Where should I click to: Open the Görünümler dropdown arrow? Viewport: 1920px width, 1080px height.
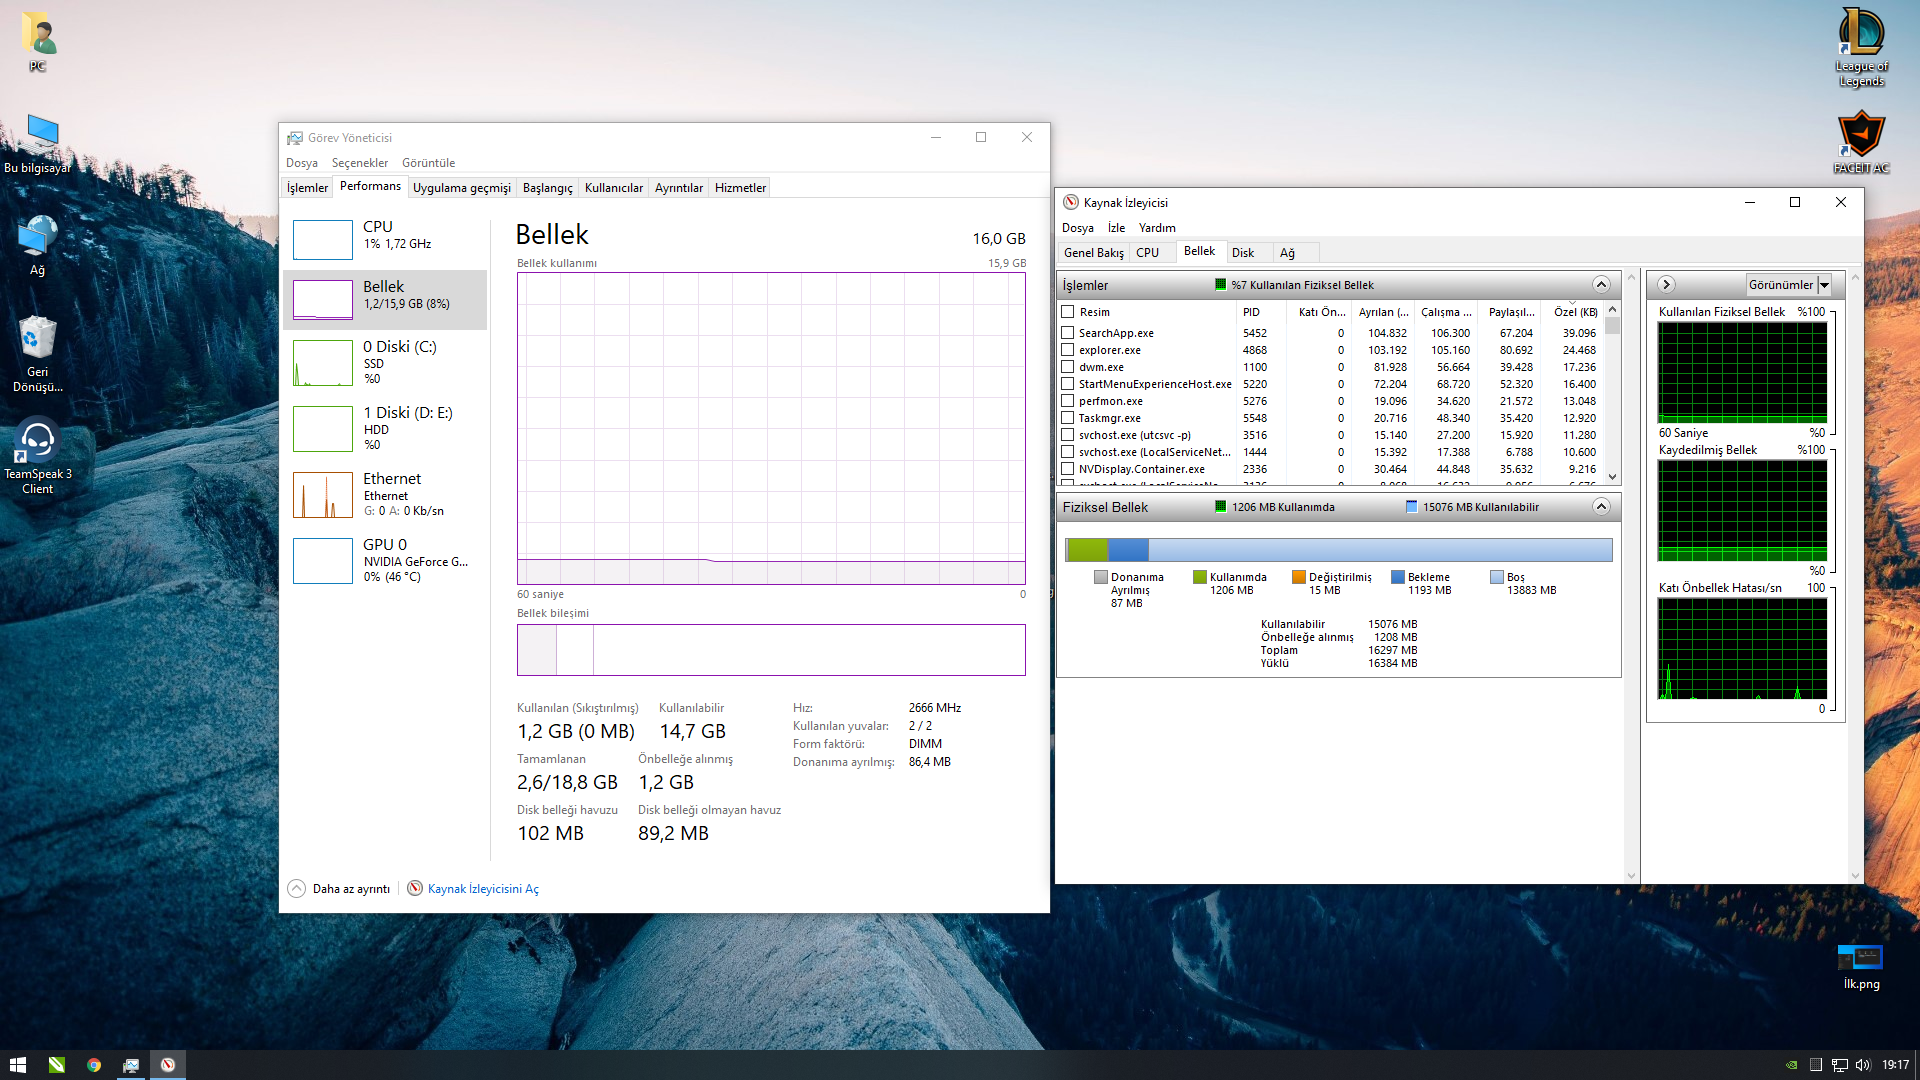pyautogui.click(x=1824, y=285)
